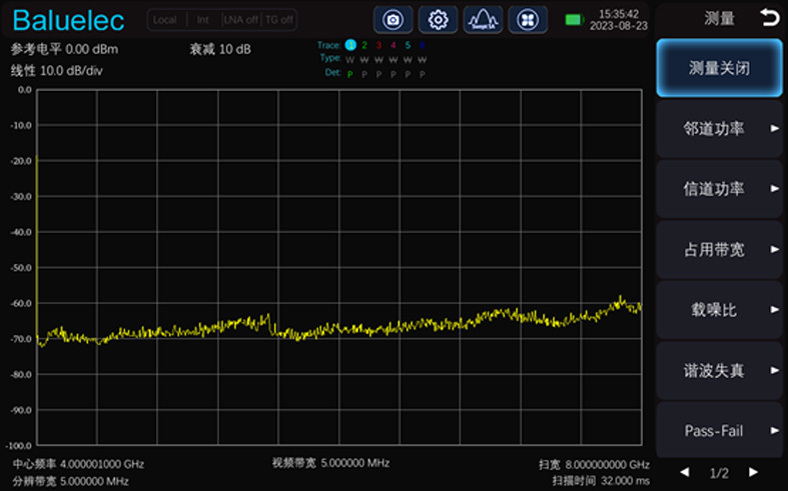Click the 扫宽 8.000000000 GHz value

pos(594,464)
